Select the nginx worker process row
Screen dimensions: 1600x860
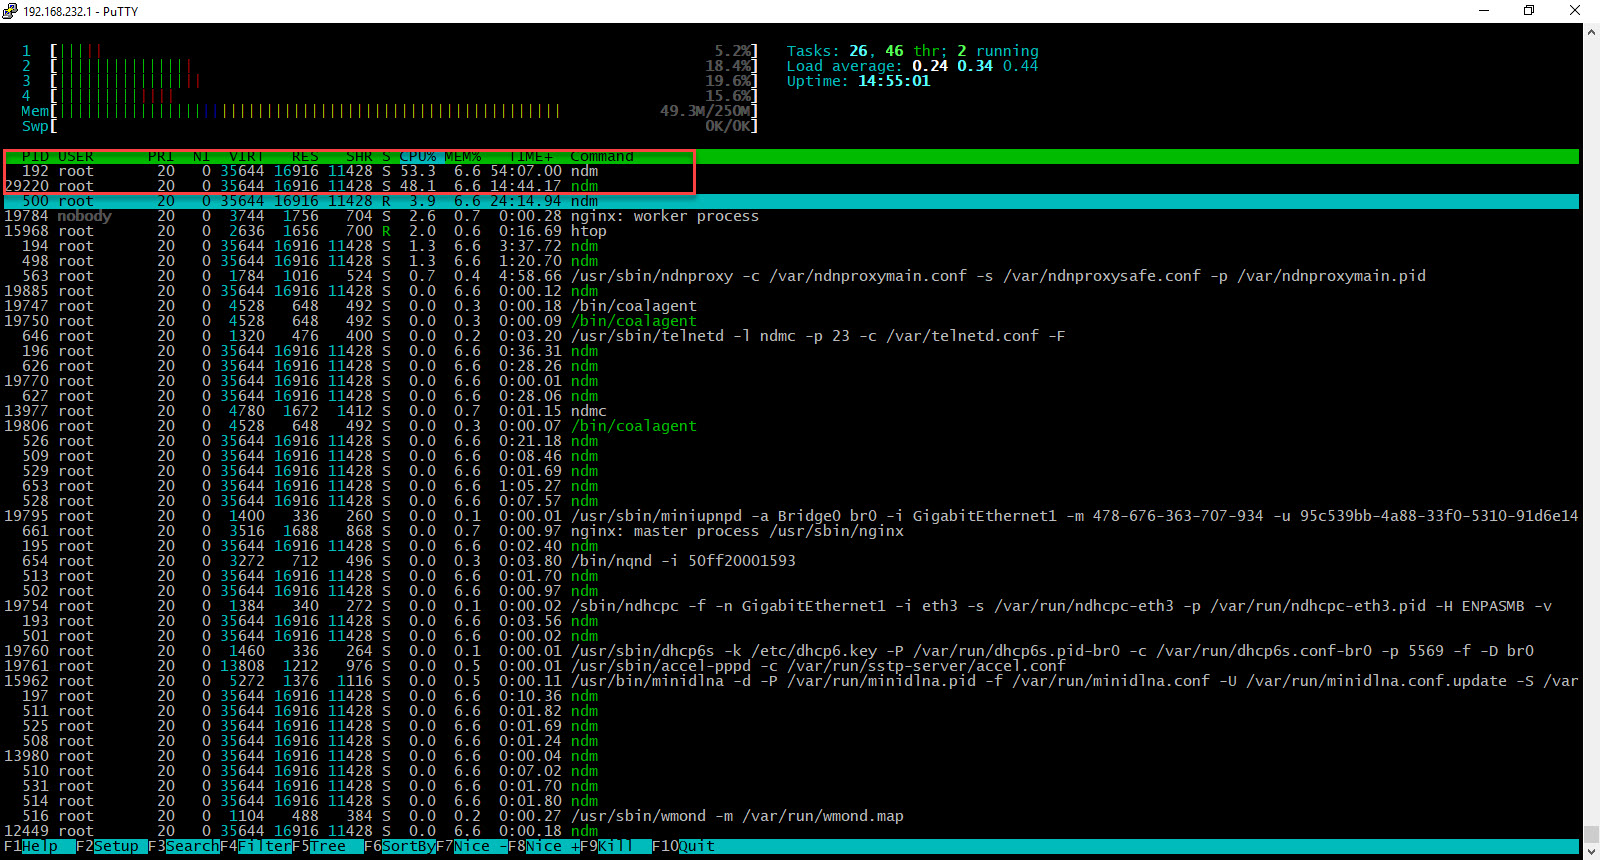(791, 216)
